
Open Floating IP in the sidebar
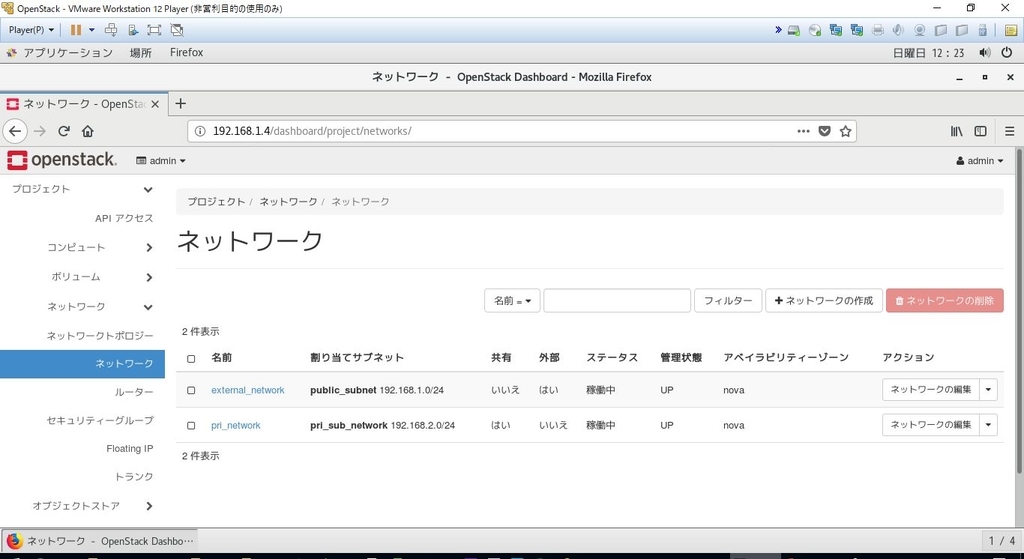click(x=130, y=449)
